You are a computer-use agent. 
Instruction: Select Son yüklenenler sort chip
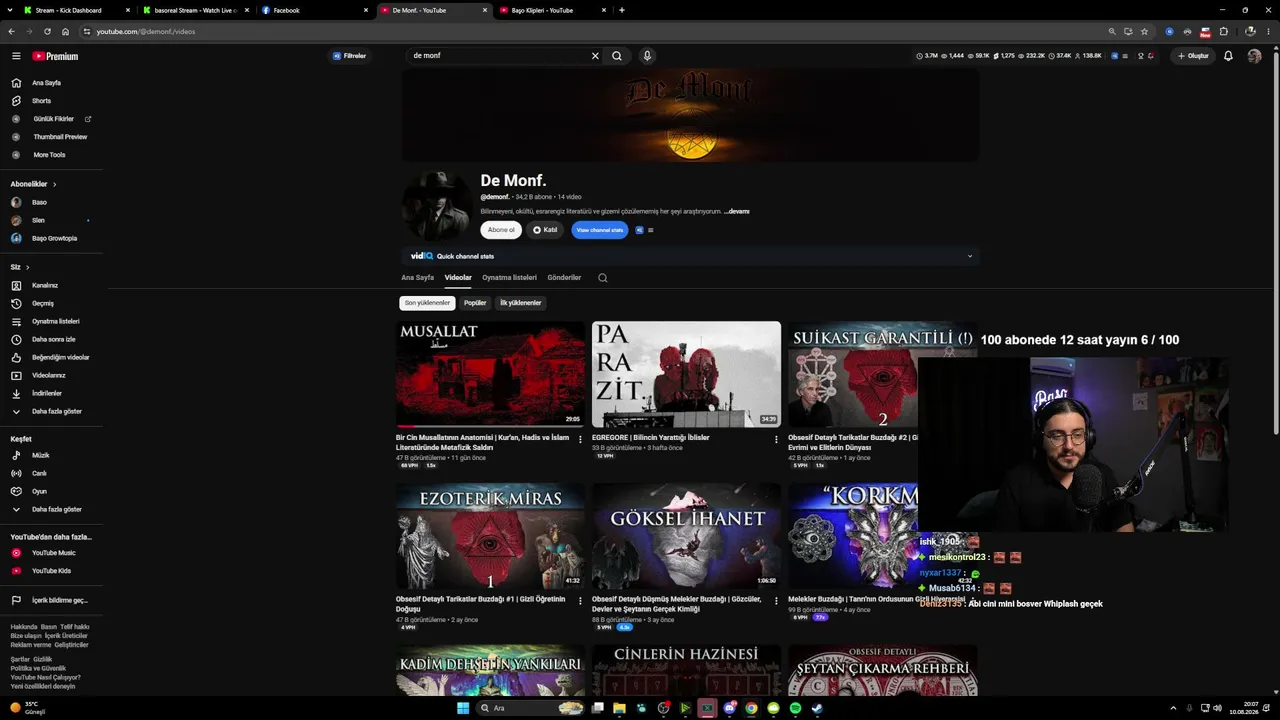coord(427,303)
